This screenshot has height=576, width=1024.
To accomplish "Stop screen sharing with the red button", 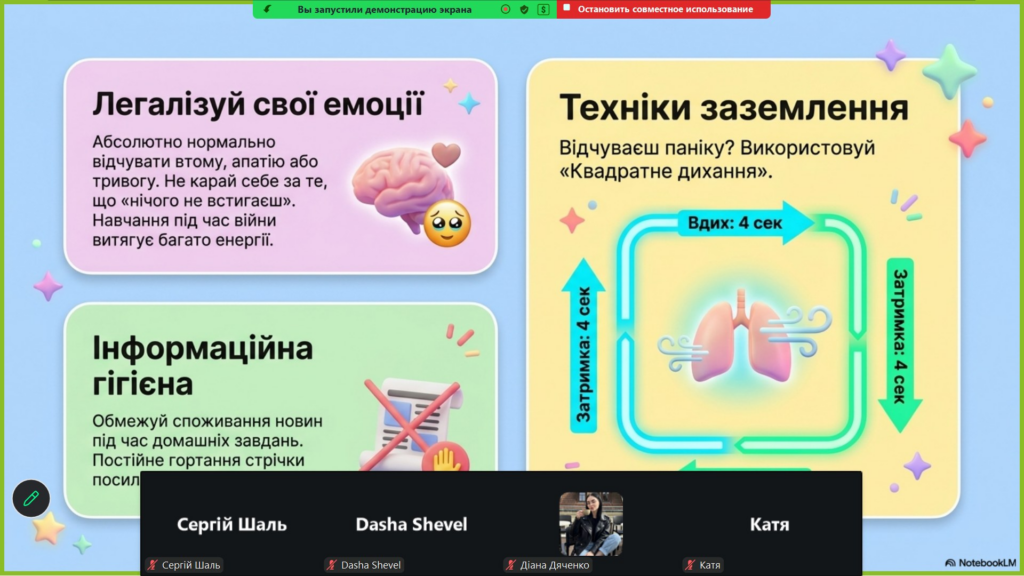I will 663,9.
